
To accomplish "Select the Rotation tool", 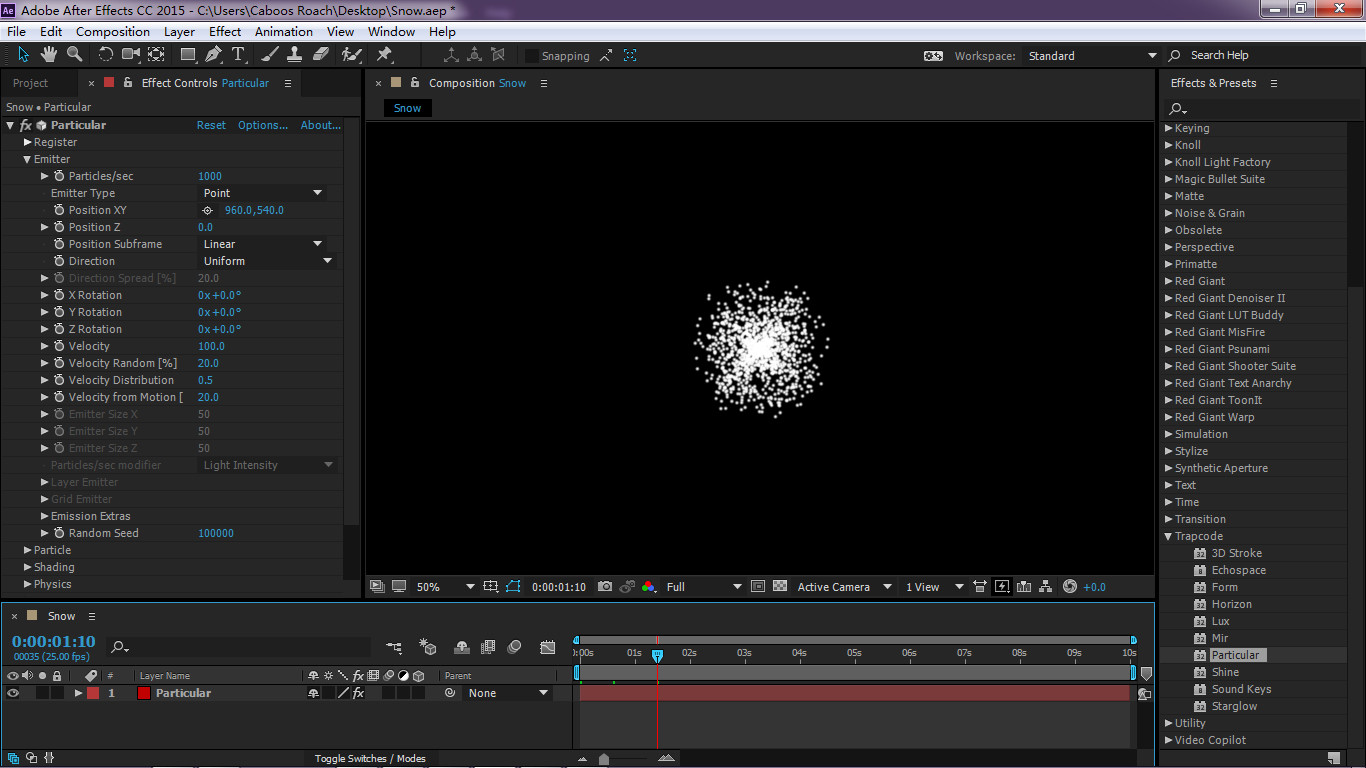I will click(105, 55).
